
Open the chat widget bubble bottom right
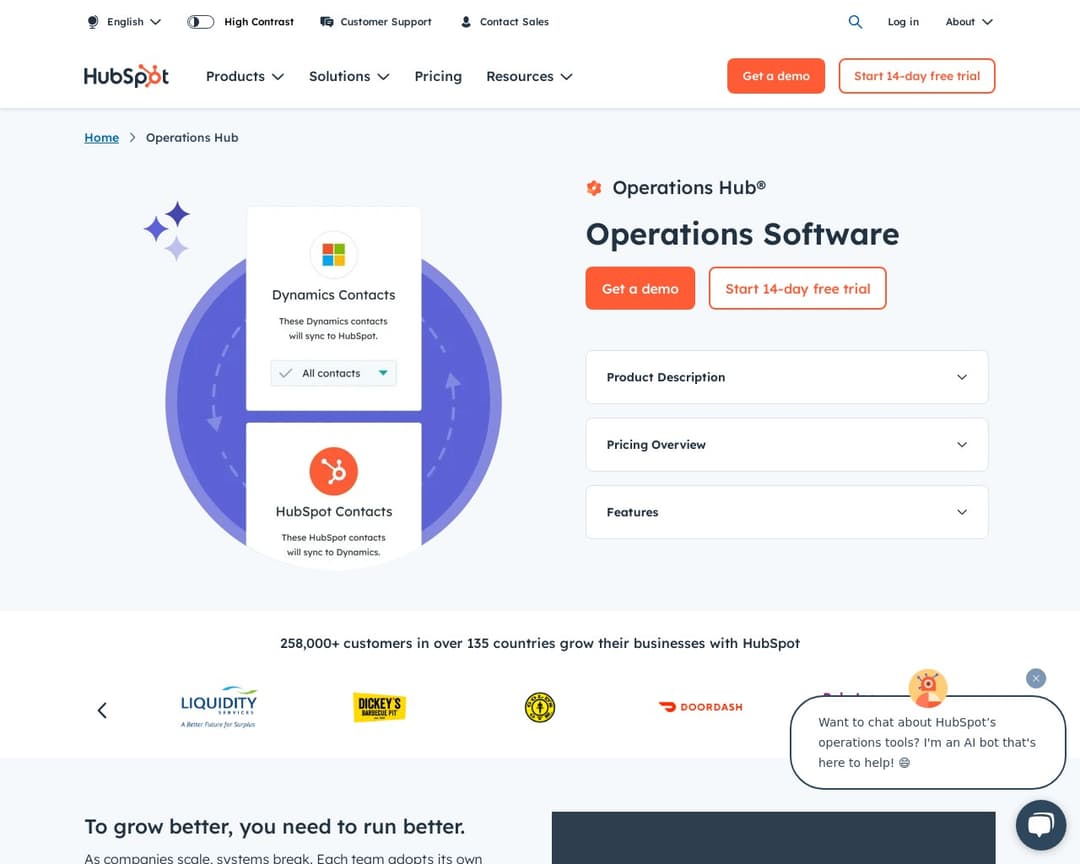[1041, 824]
